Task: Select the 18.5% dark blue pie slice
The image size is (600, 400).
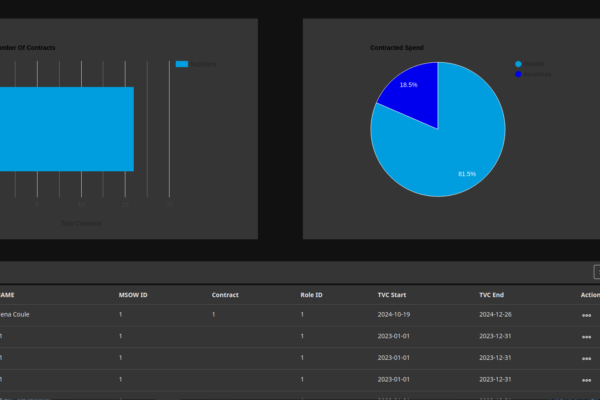Action: [414, 95]
